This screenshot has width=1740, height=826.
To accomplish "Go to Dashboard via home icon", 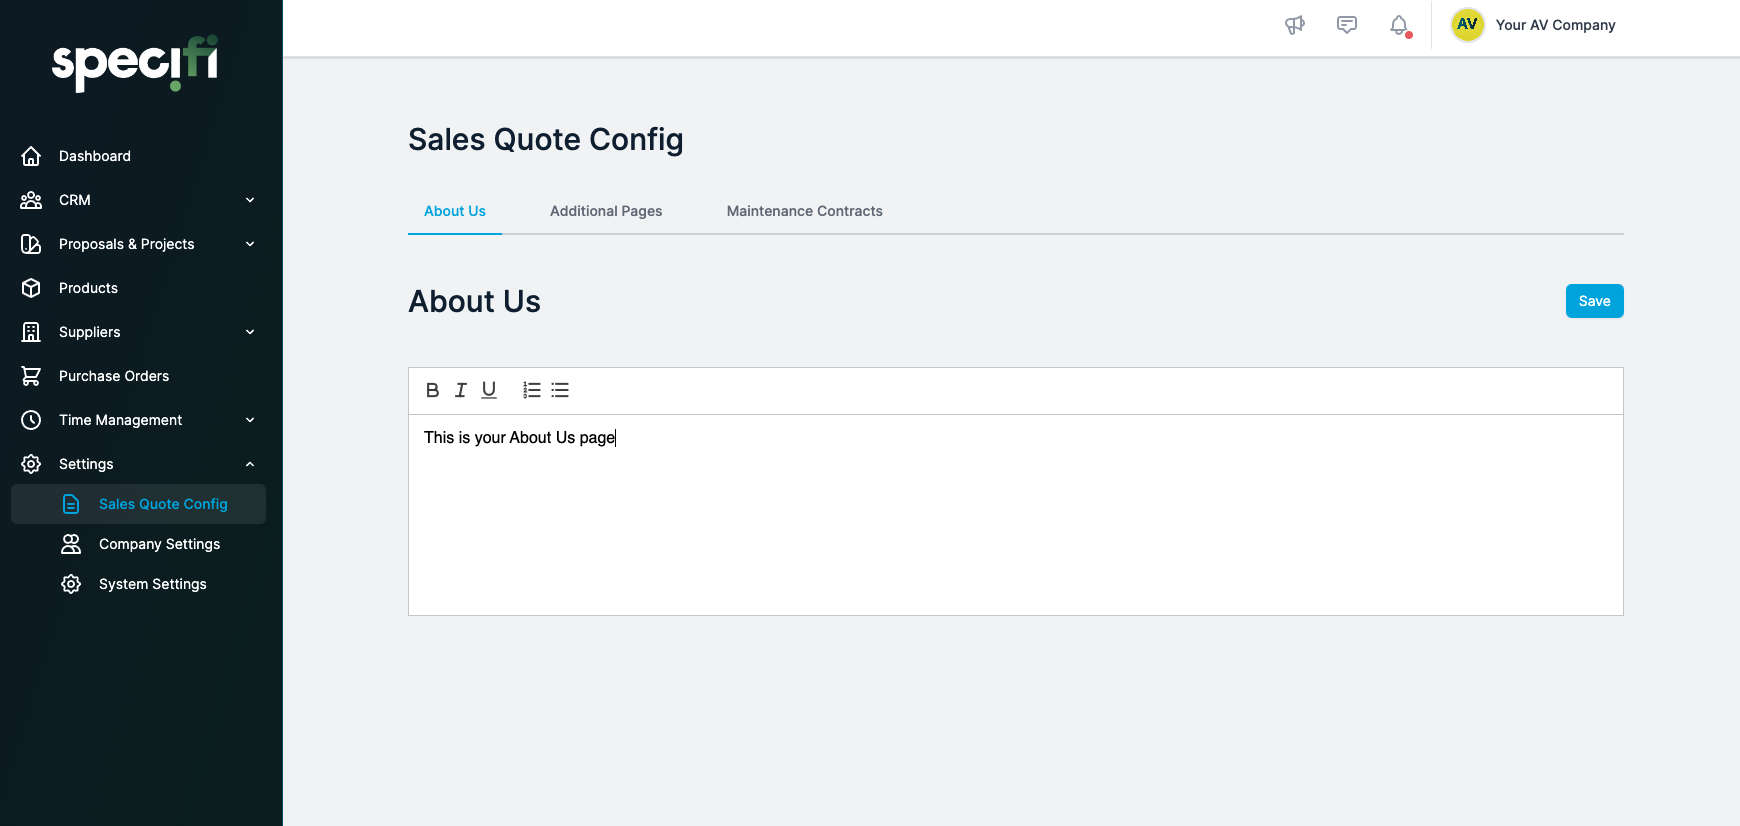I will pos(31,156).
